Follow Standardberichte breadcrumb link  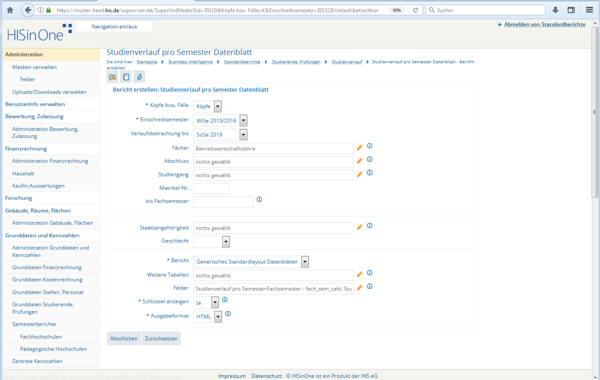pyautogui.click(x=242, y=62)
